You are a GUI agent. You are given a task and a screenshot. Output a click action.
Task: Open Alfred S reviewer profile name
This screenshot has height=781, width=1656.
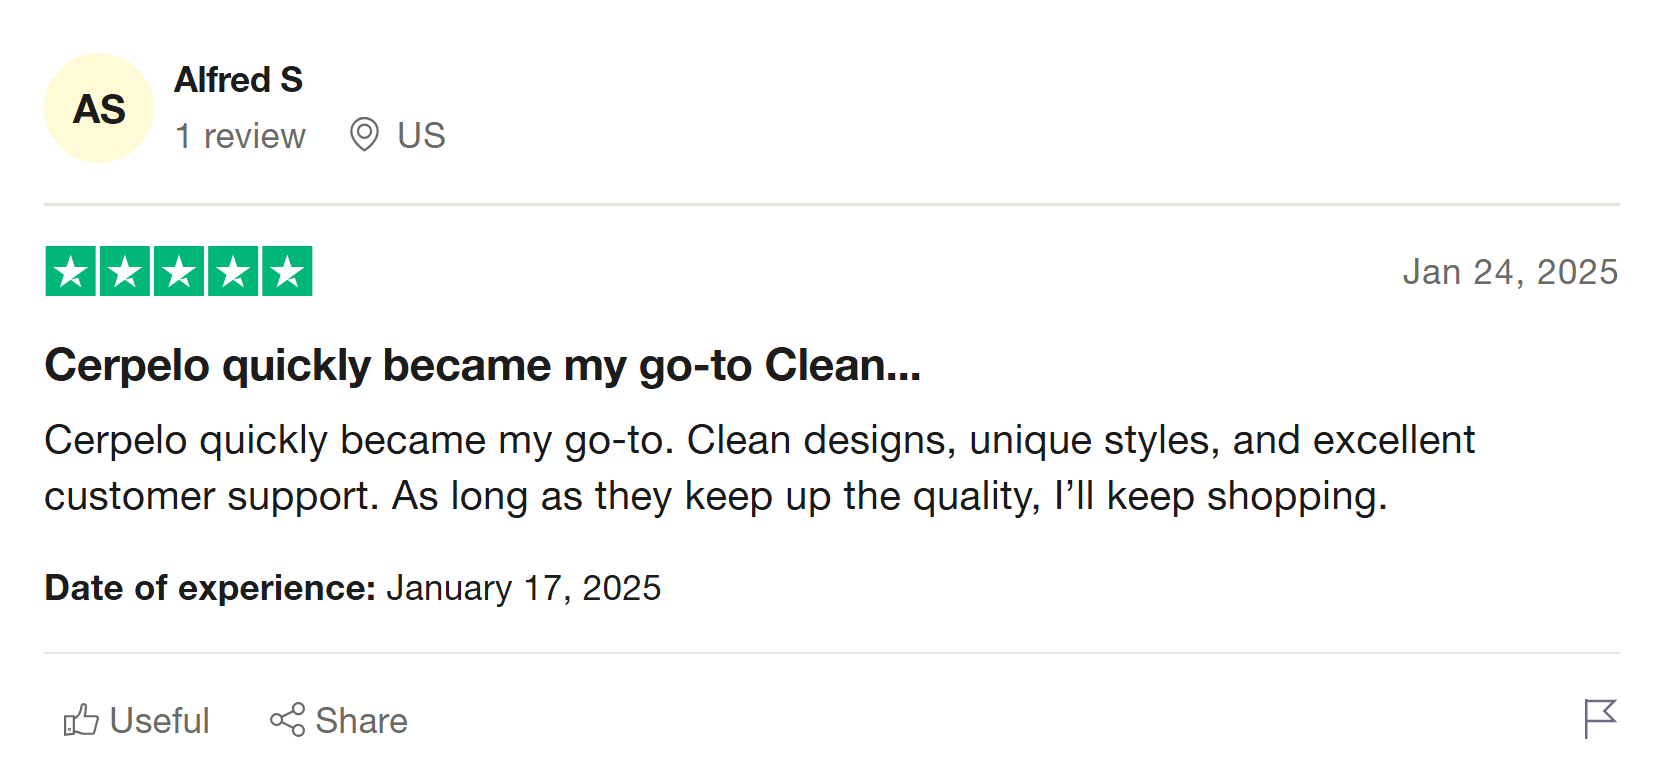tap(238, 80)
